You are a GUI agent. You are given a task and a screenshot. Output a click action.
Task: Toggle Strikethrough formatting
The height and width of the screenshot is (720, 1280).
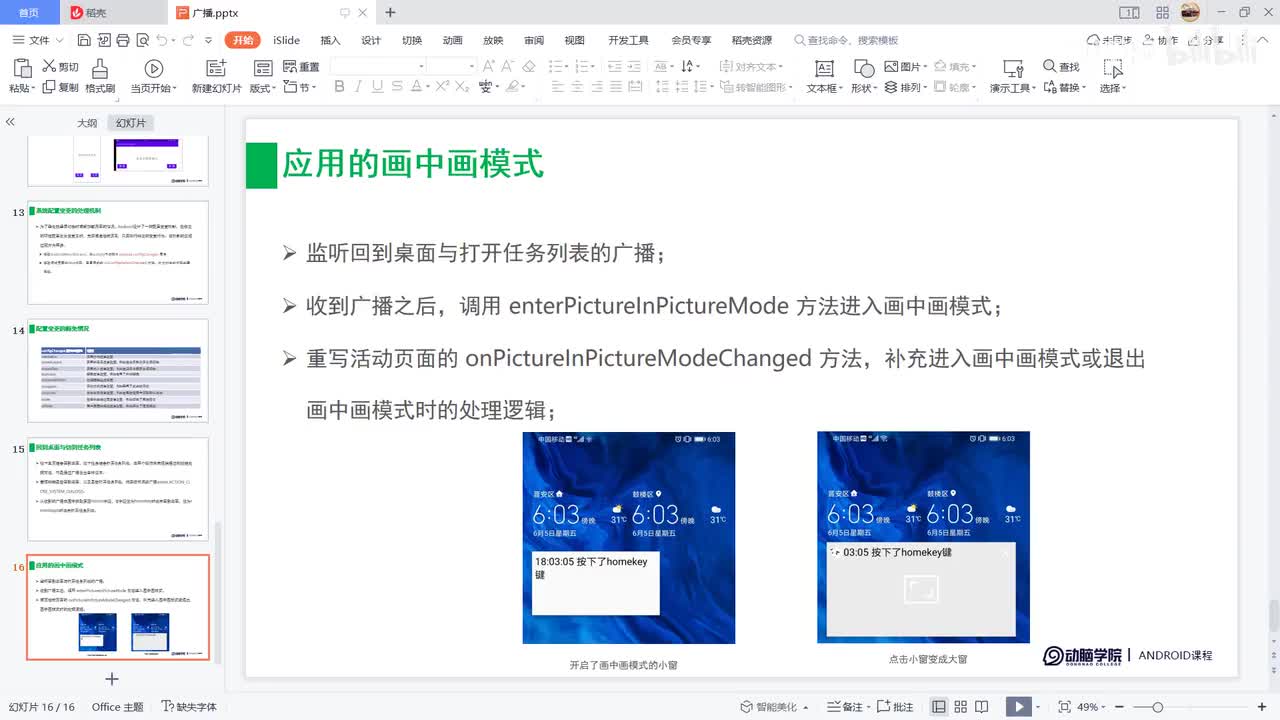click(x=399, y=87)
